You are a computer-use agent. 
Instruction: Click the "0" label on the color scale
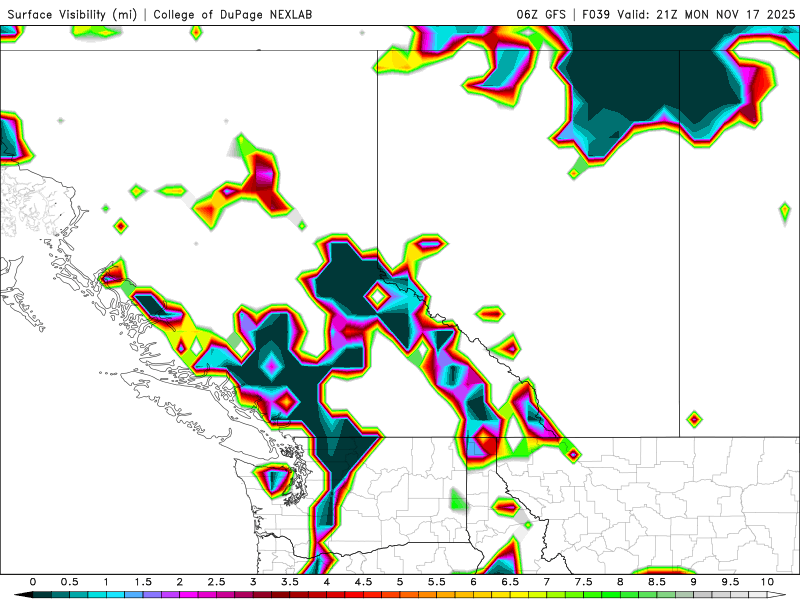(x=33, y=582)
